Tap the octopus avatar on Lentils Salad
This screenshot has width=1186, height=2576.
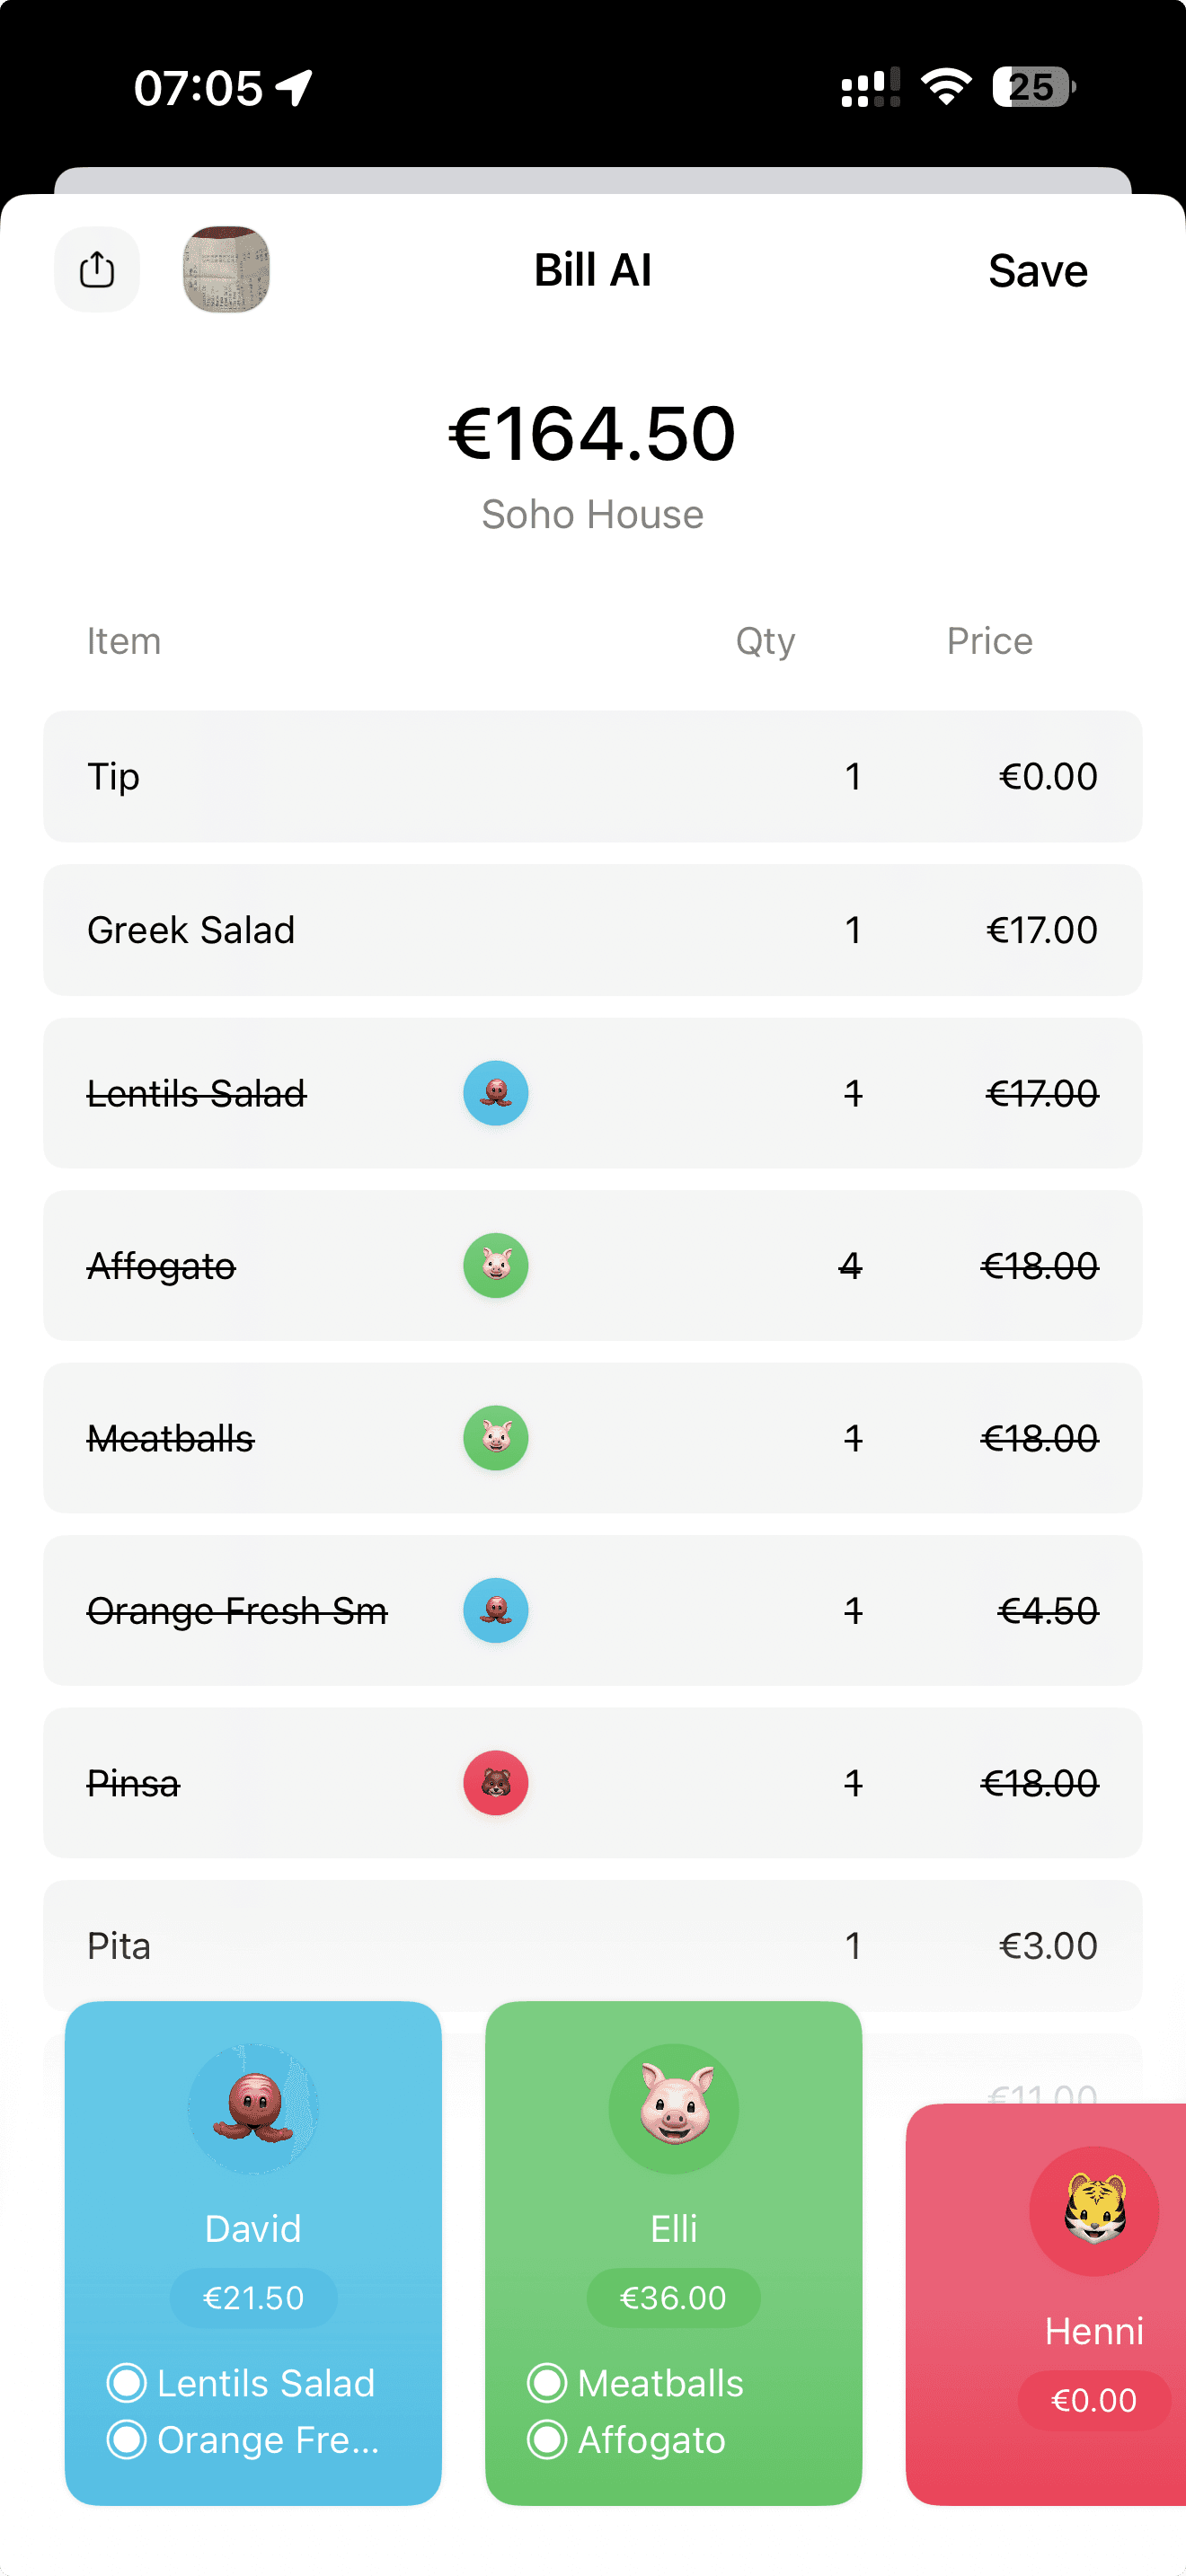(x=496, y=1093)
